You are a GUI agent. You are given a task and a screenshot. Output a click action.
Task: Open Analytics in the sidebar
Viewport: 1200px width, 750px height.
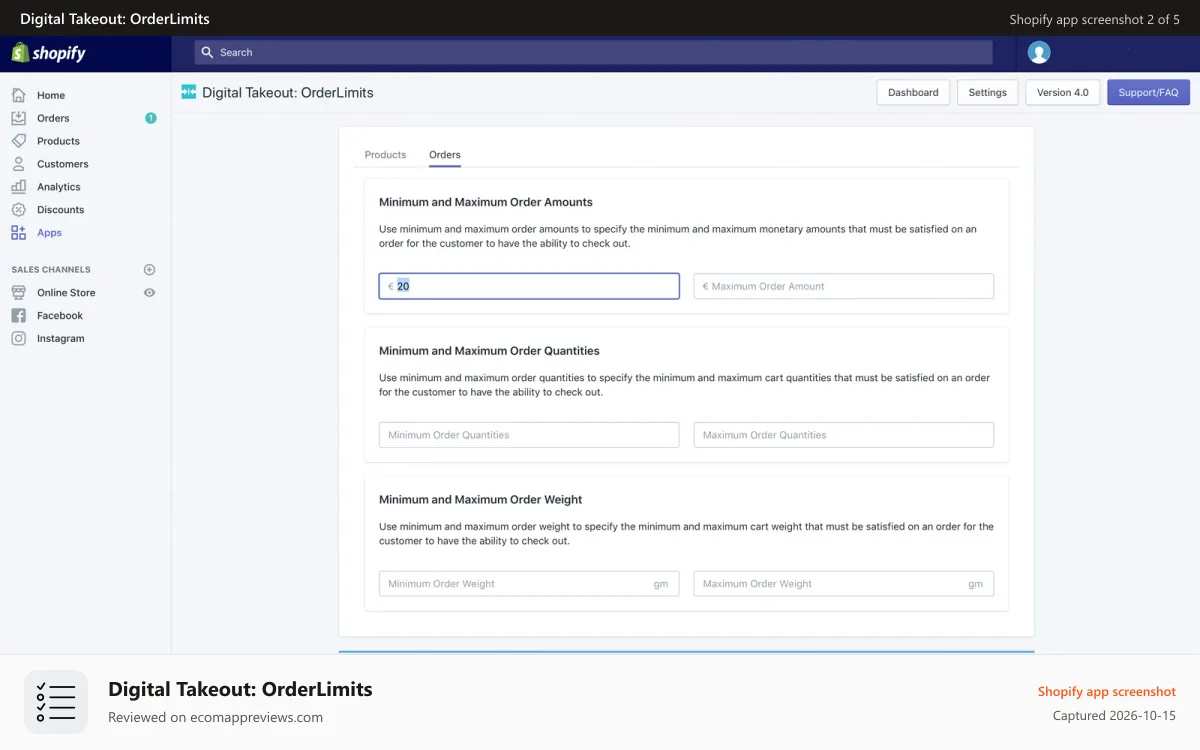59,187
